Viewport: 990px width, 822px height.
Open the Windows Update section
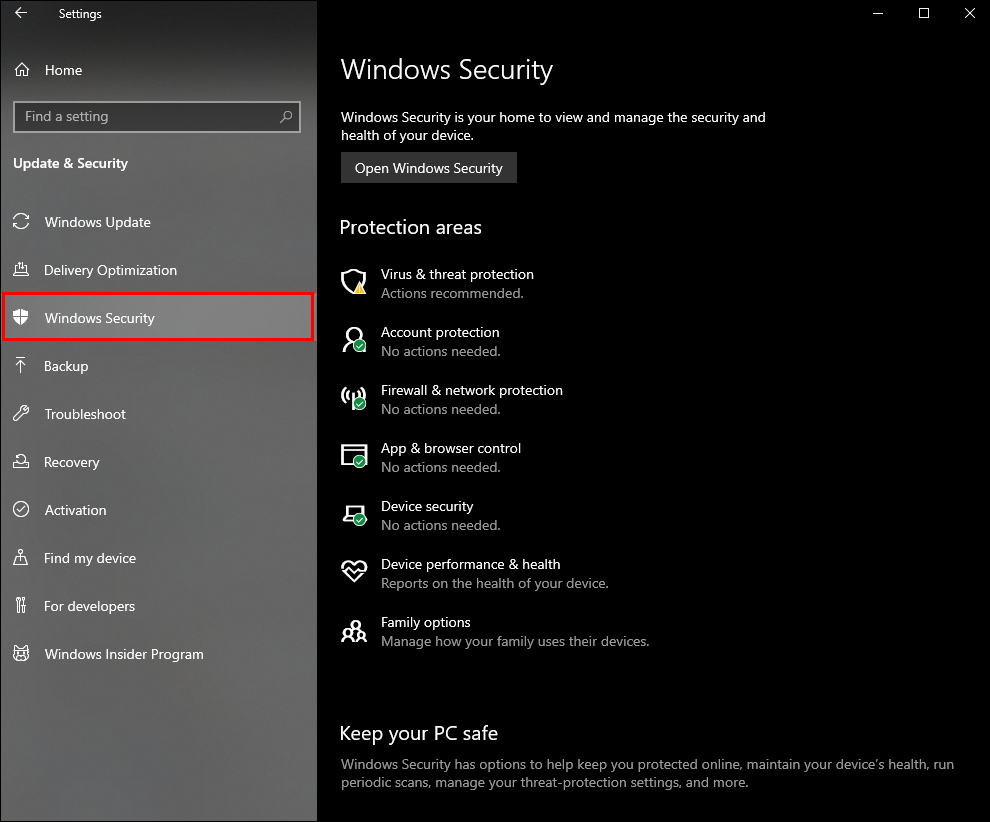(x=97, y=222)
